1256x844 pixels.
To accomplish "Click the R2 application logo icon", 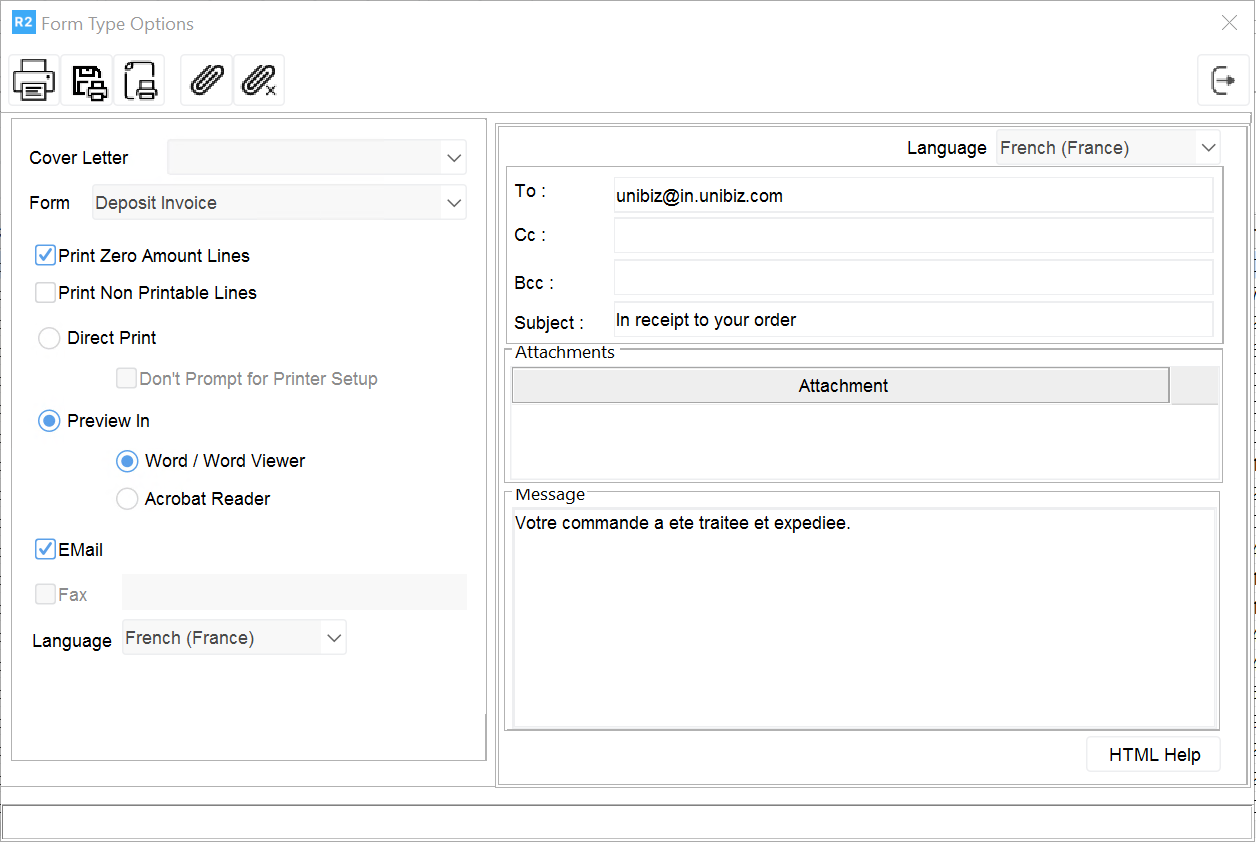I will click(23, 23).
